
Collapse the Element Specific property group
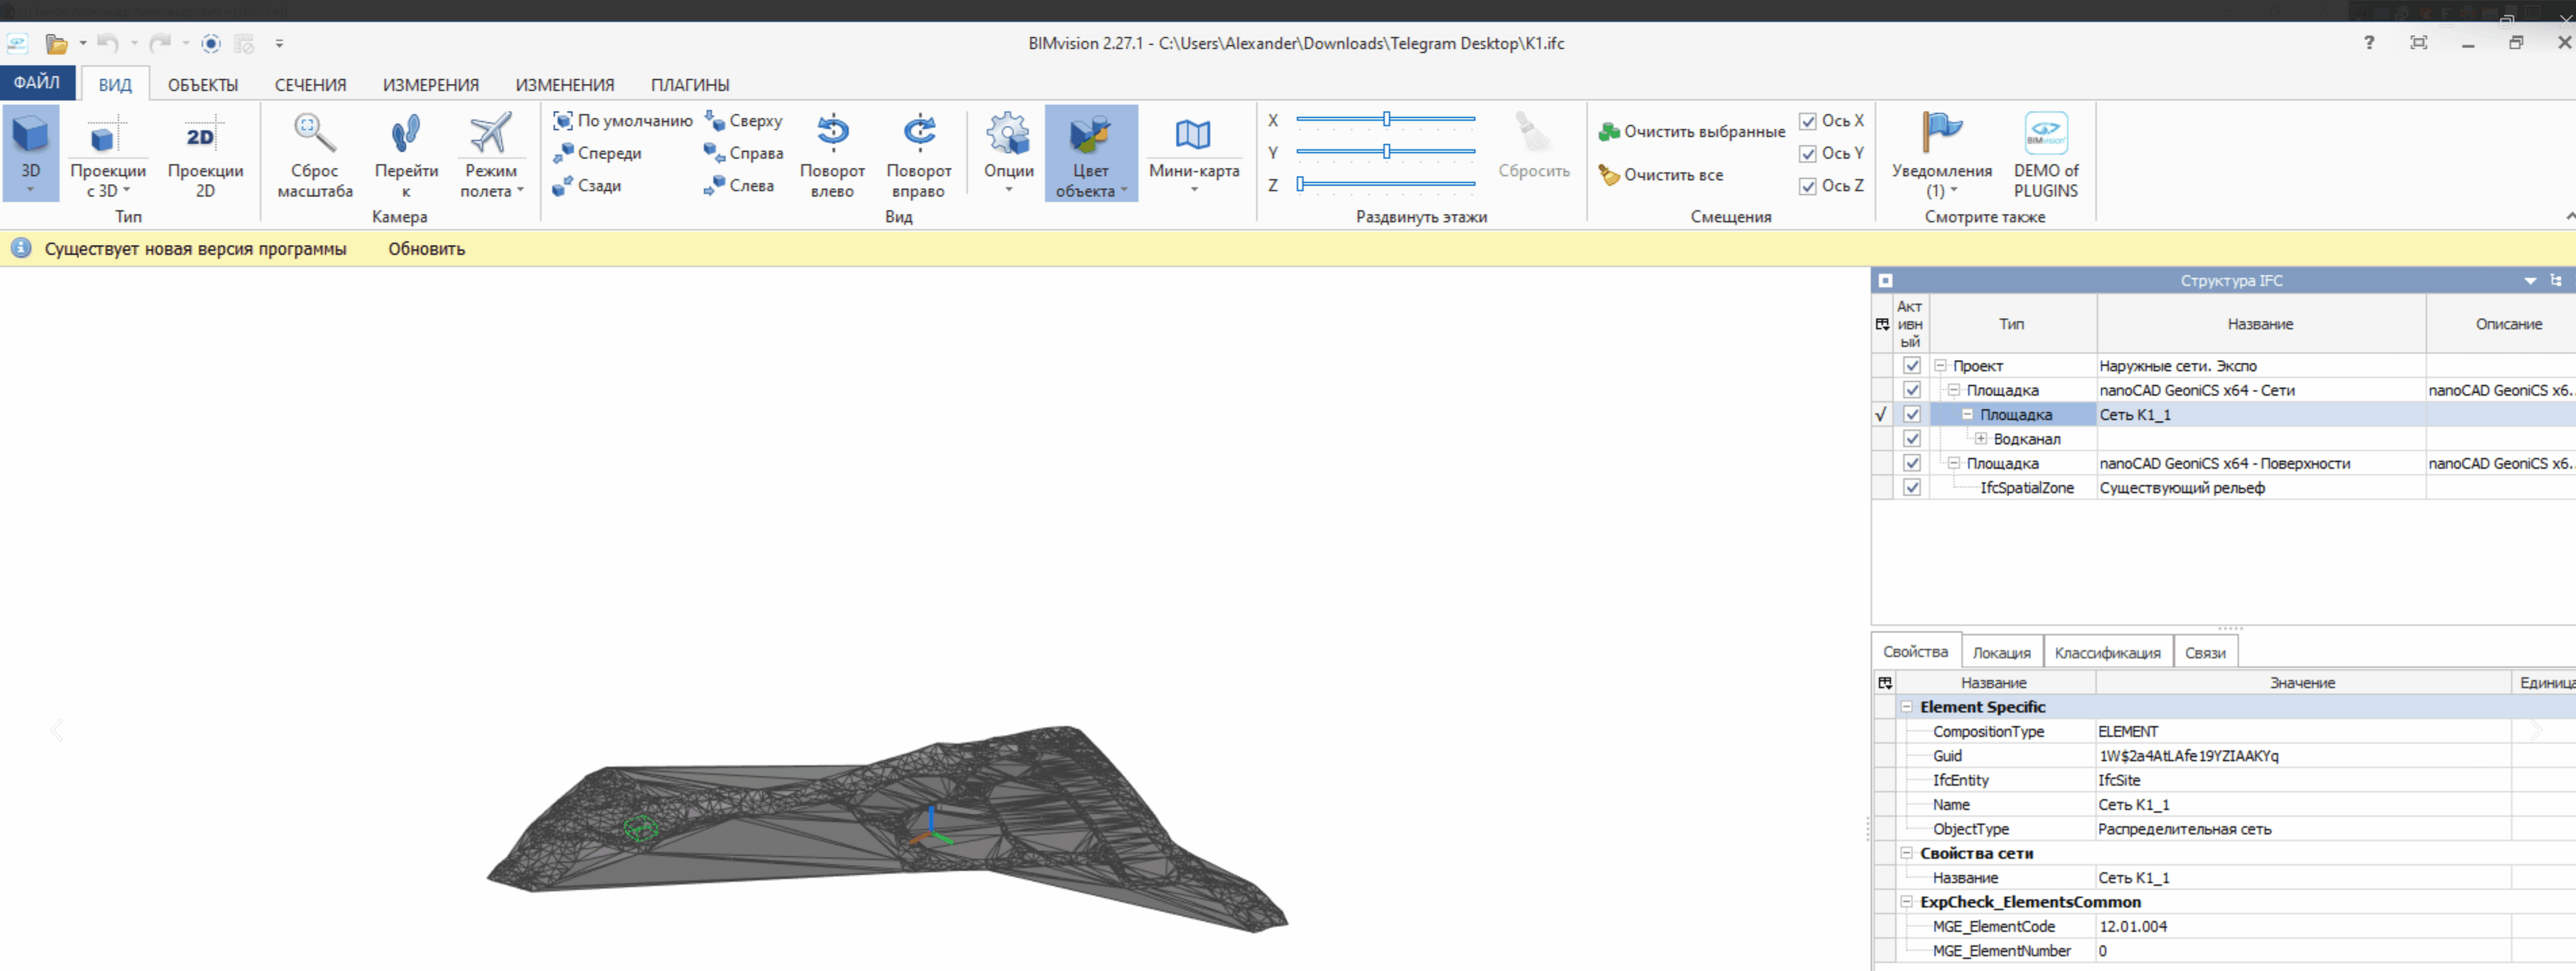1906,707
